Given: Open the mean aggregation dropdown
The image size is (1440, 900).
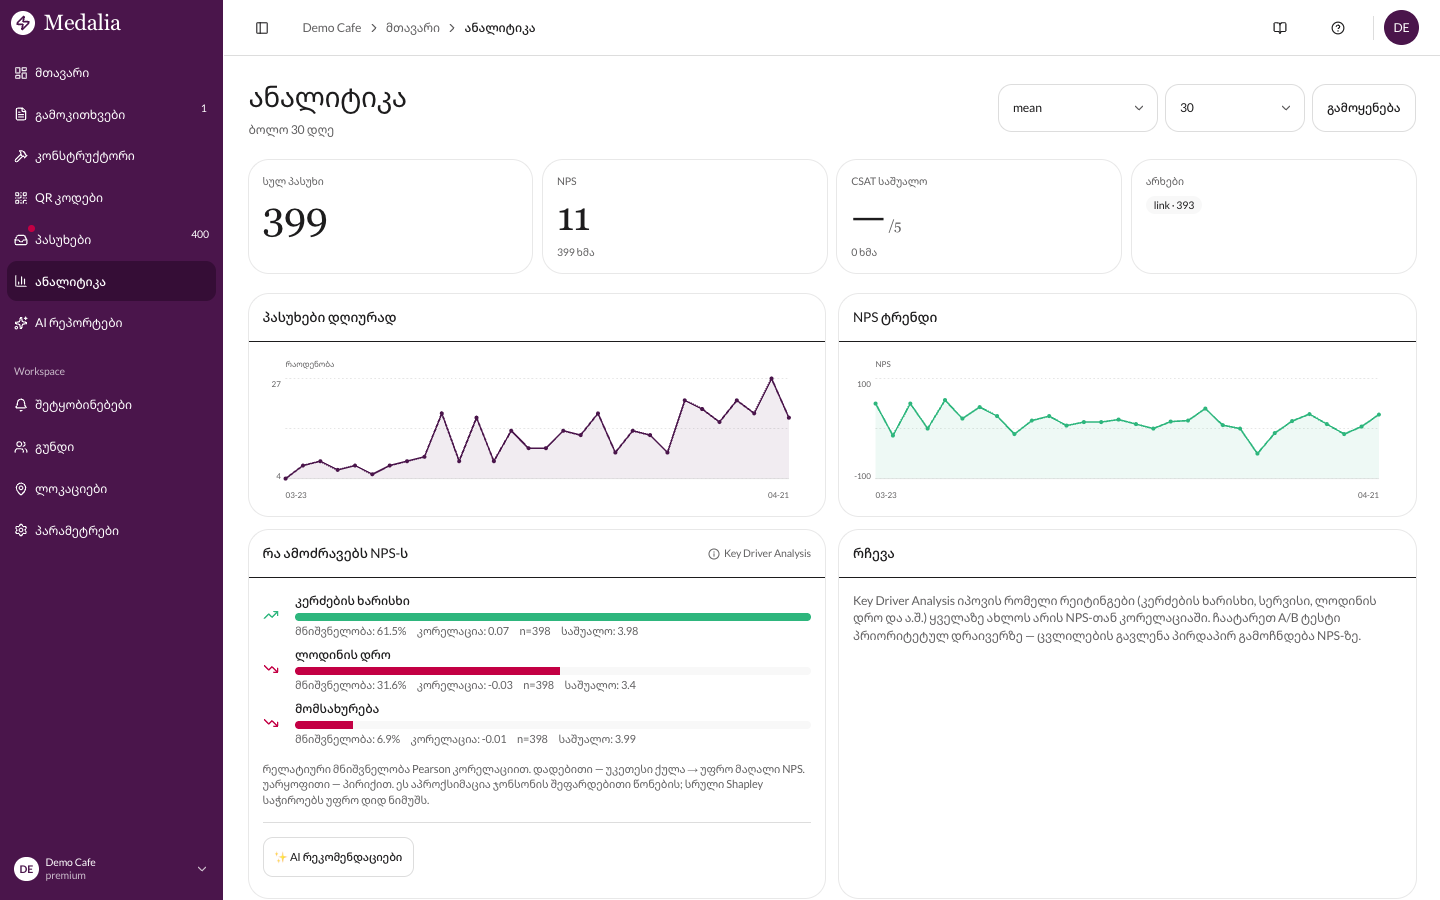Looking at the screenshot, I should coord(1077,107).
